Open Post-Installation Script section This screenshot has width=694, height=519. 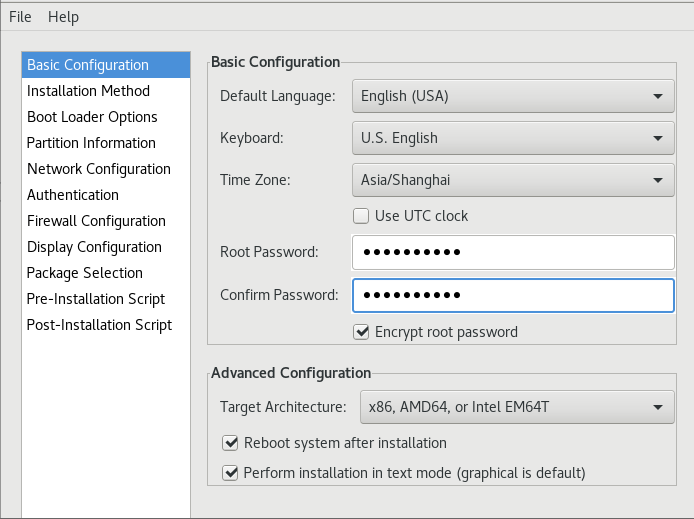(x=99, y=325)
